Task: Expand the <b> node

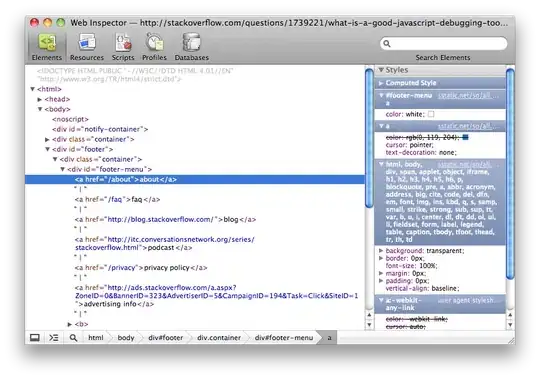Action: tap(70, 324)
